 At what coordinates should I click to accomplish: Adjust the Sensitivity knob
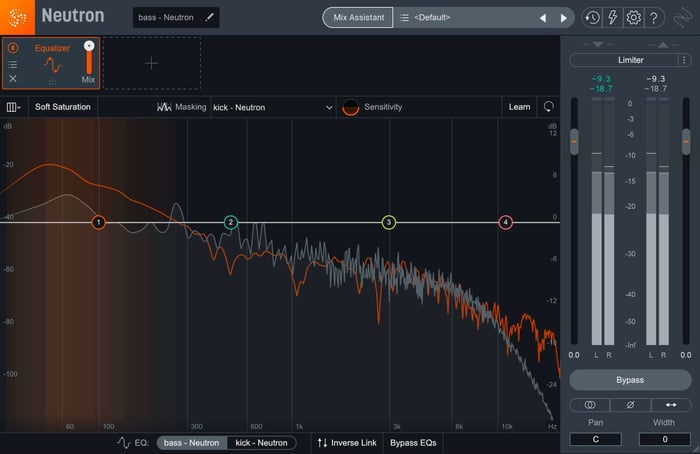[x=350, y=108]
